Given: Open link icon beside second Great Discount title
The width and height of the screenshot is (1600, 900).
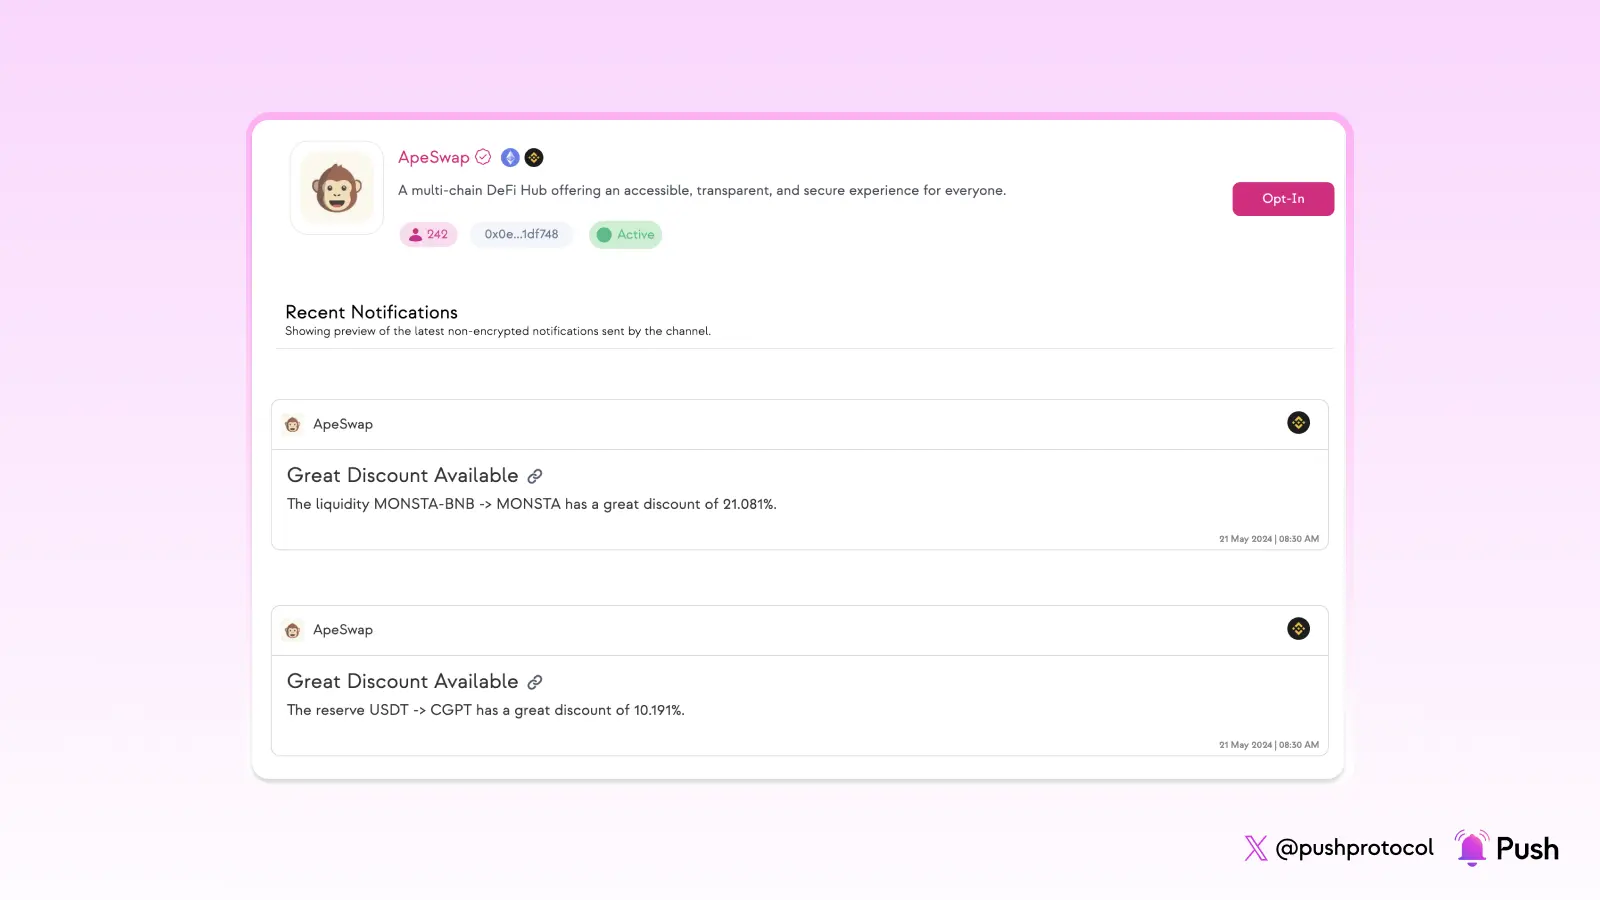Looking at the screenshot, I should point(535,682).
